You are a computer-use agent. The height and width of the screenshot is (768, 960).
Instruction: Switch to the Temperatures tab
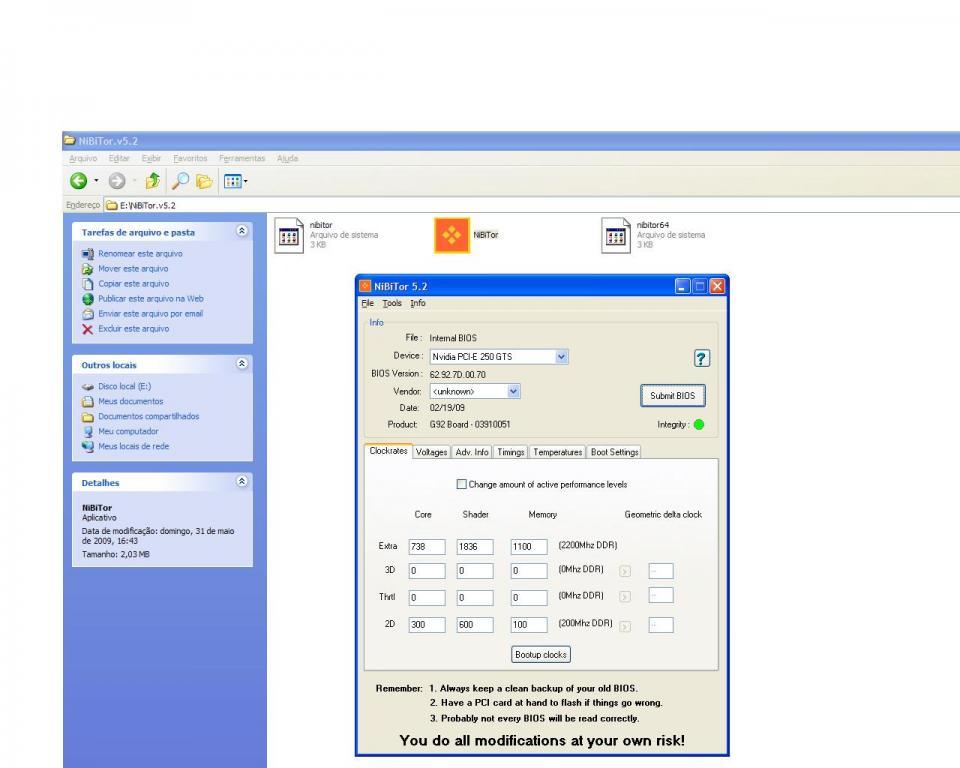tap(557, 452)
